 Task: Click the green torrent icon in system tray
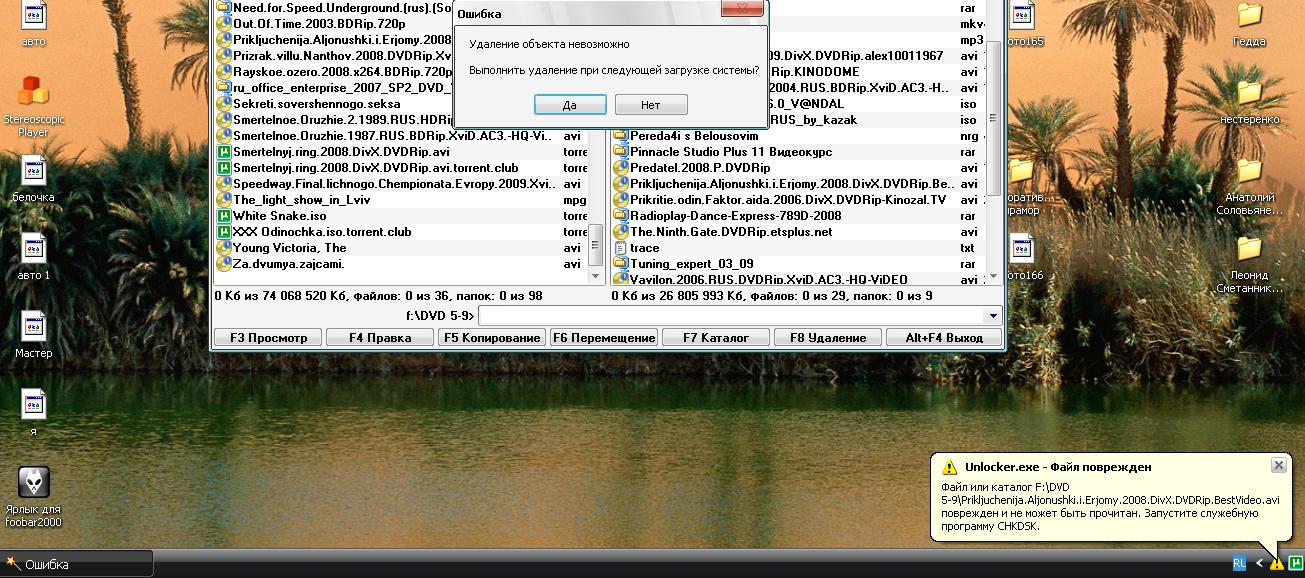click(x=1296, y=563)
